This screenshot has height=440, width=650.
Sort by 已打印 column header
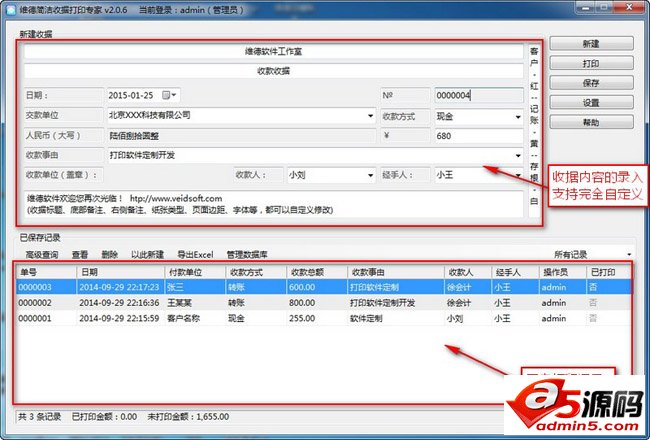pyautogui.click(x=609, y=272)
